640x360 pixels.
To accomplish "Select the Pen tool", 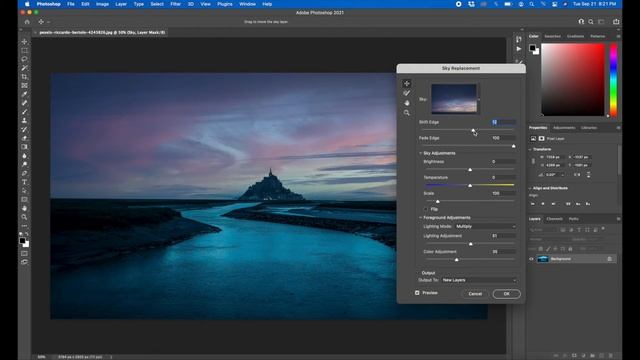I will click(24, 173).
